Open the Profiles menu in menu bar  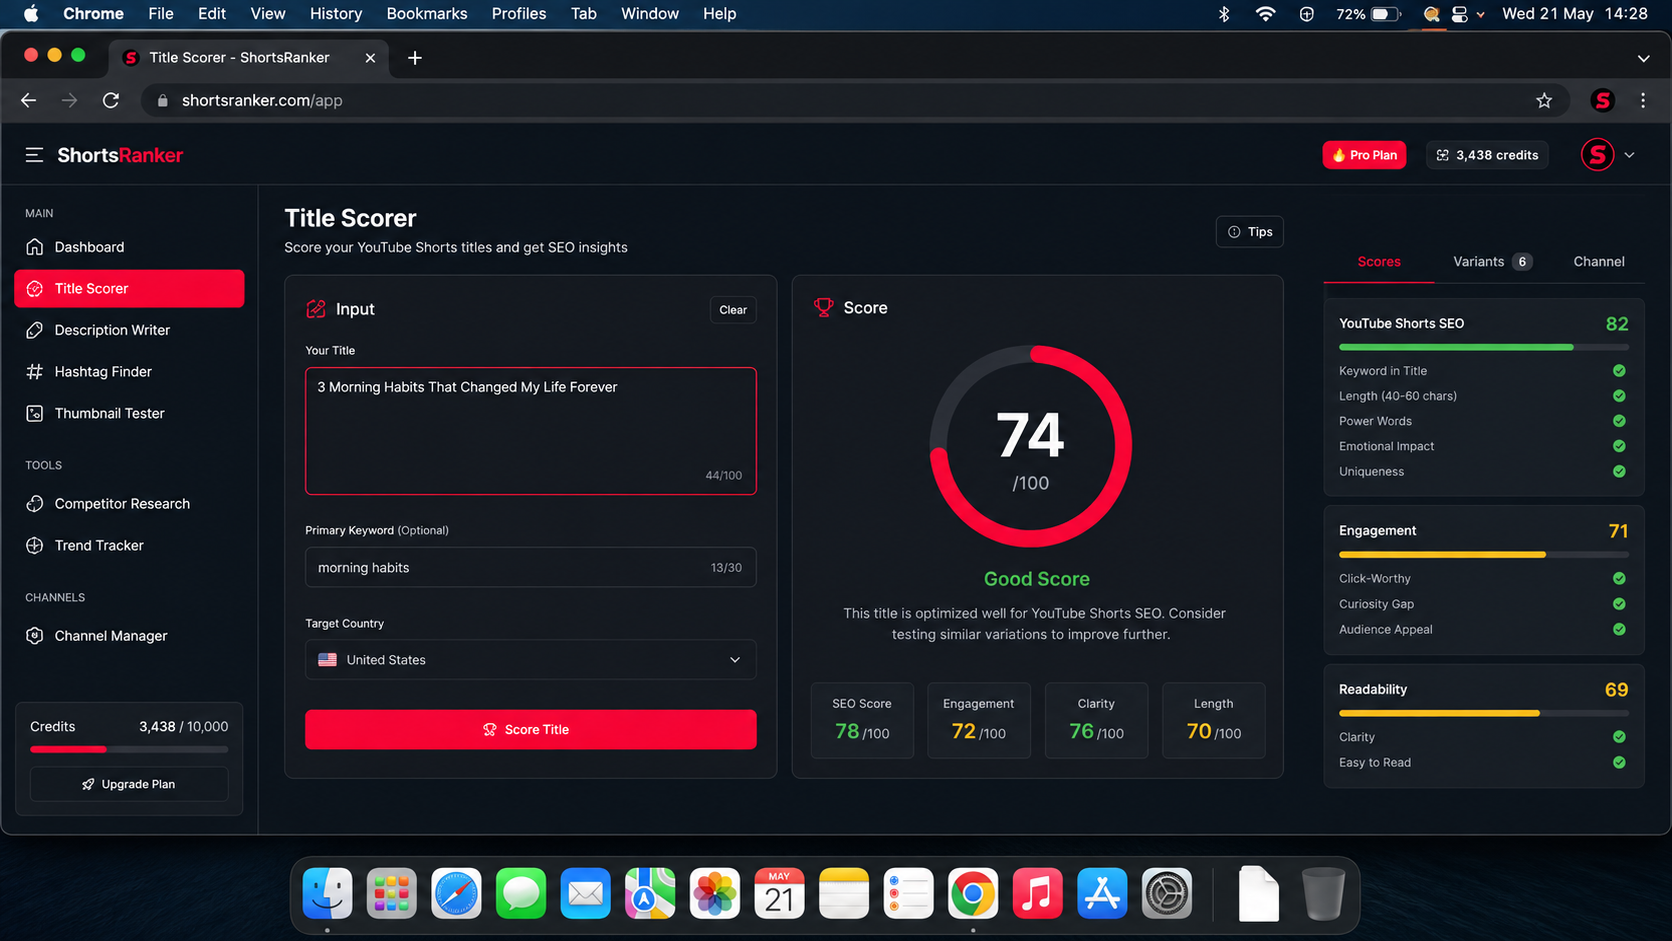click(519, 14)
